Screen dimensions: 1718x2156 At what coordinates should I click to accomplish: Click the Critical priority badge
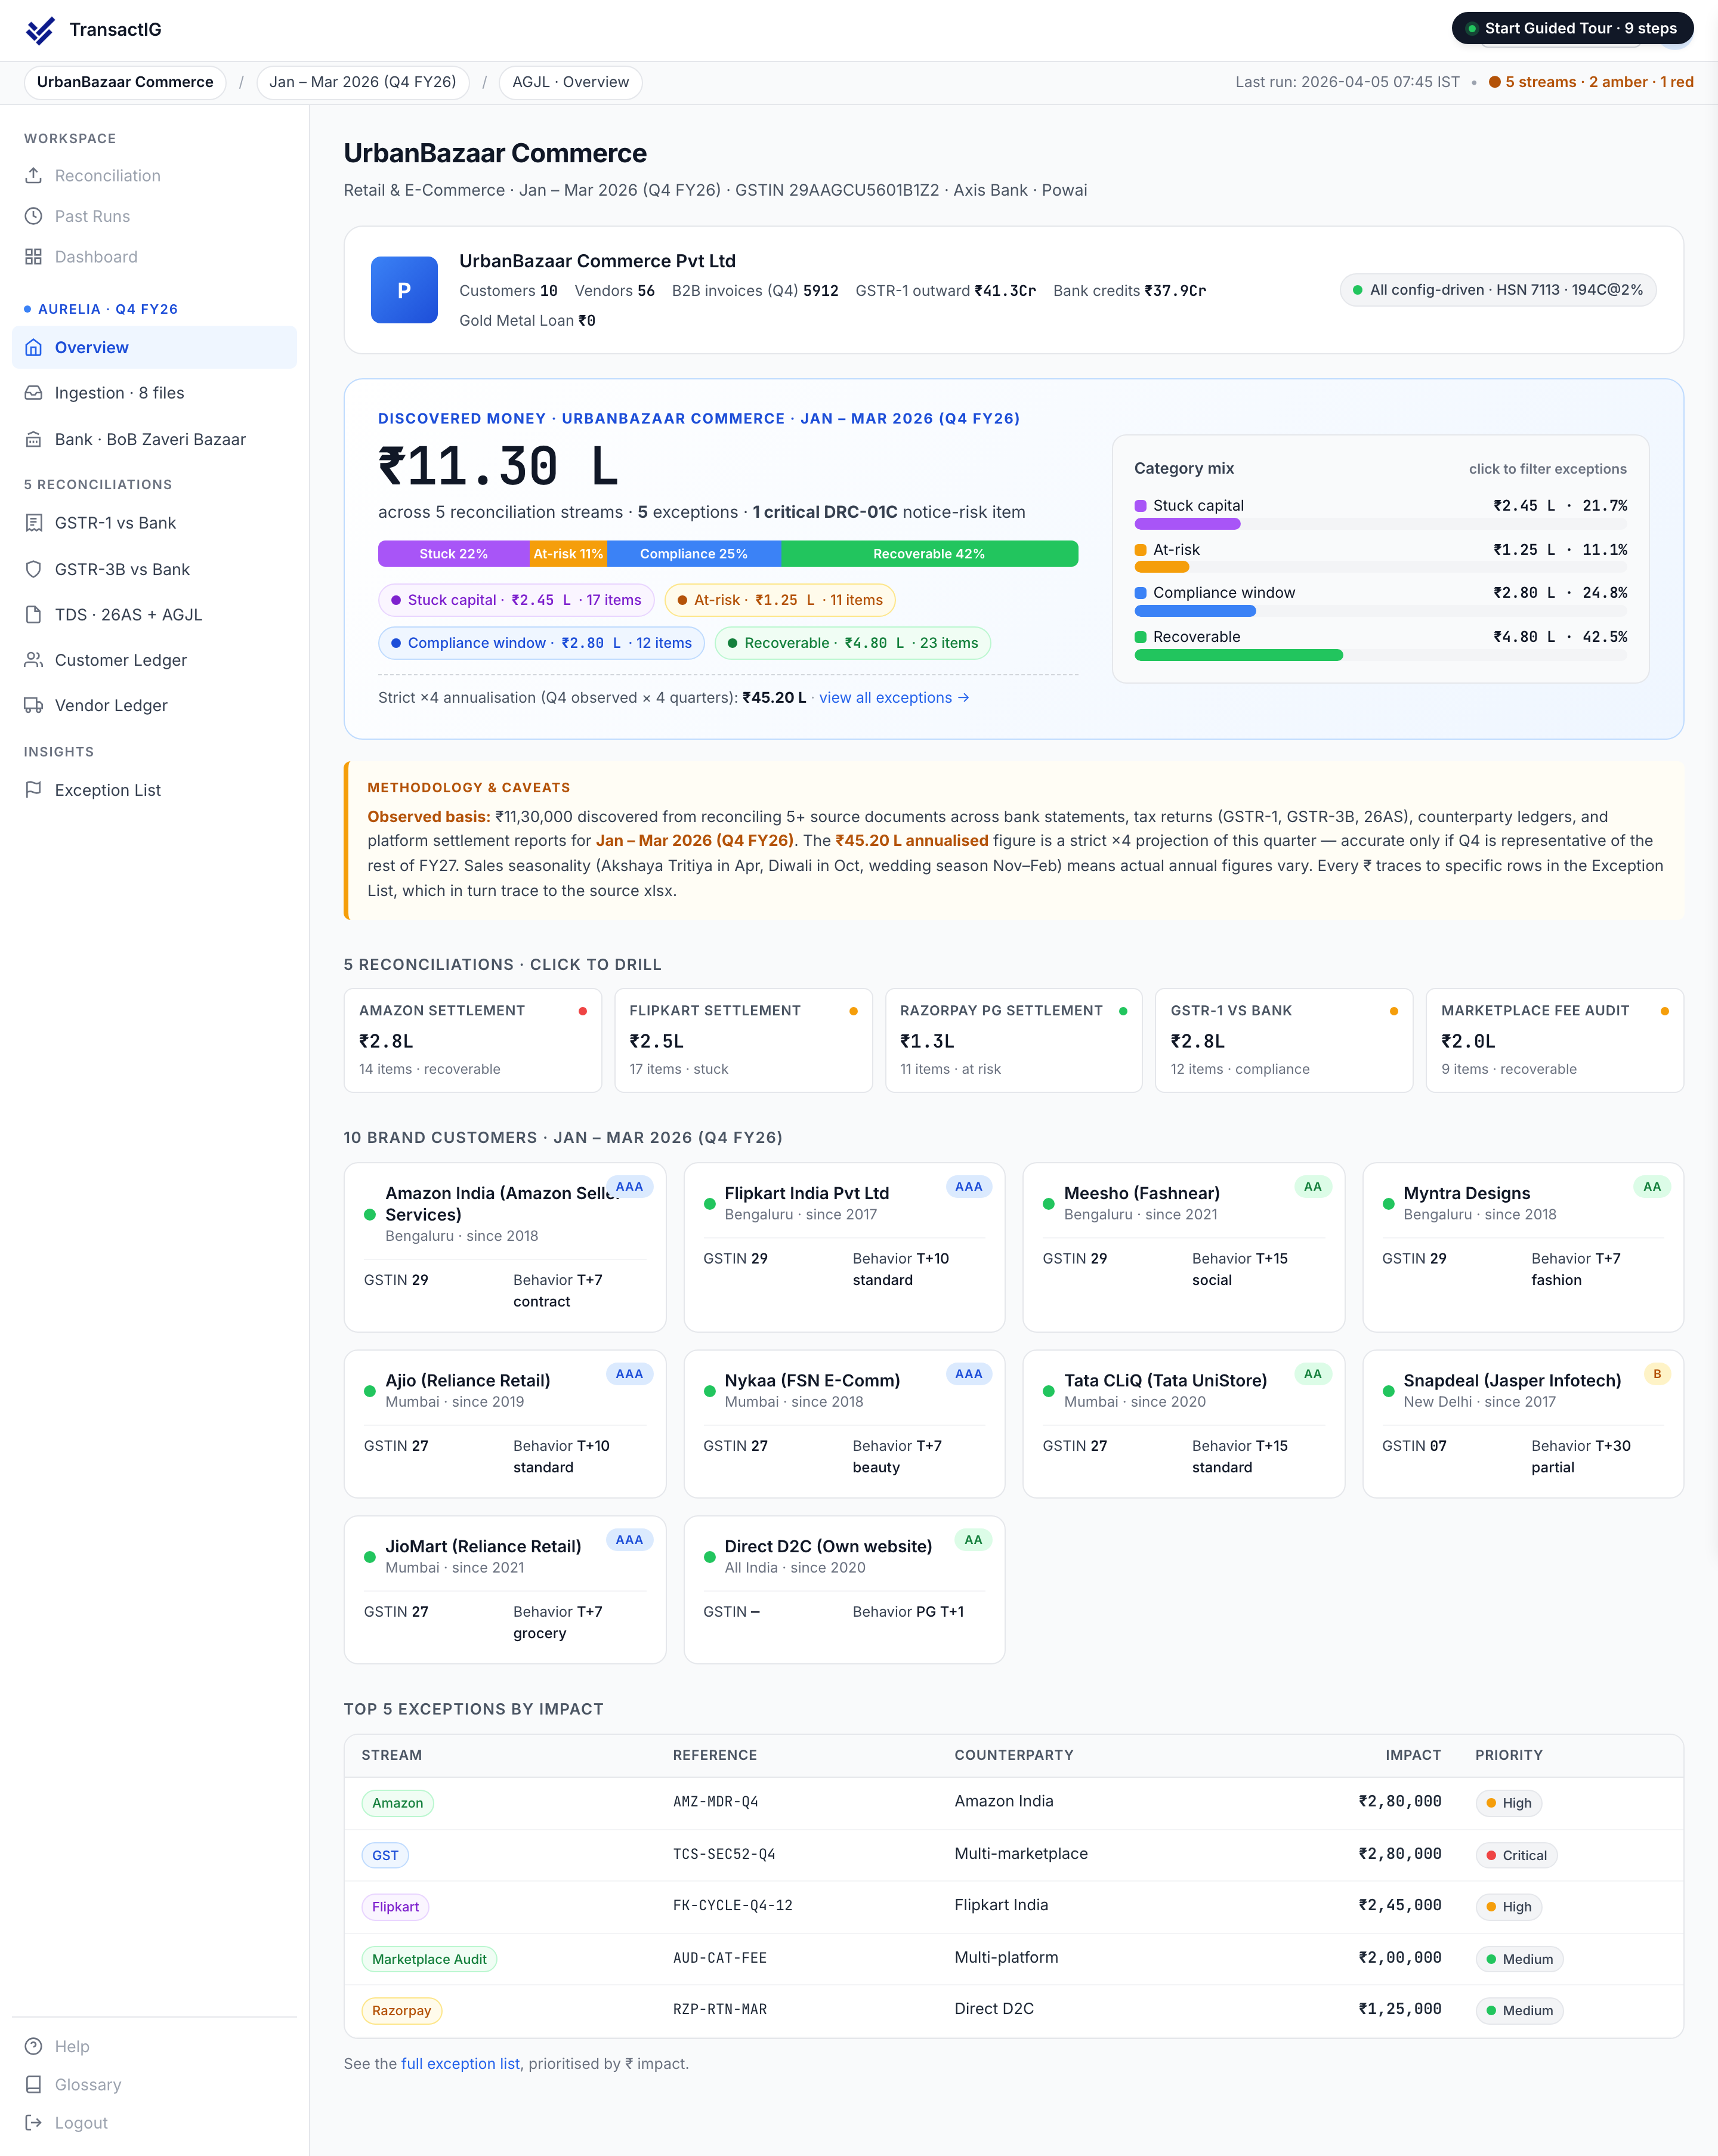click(x=1516, y=1855)
